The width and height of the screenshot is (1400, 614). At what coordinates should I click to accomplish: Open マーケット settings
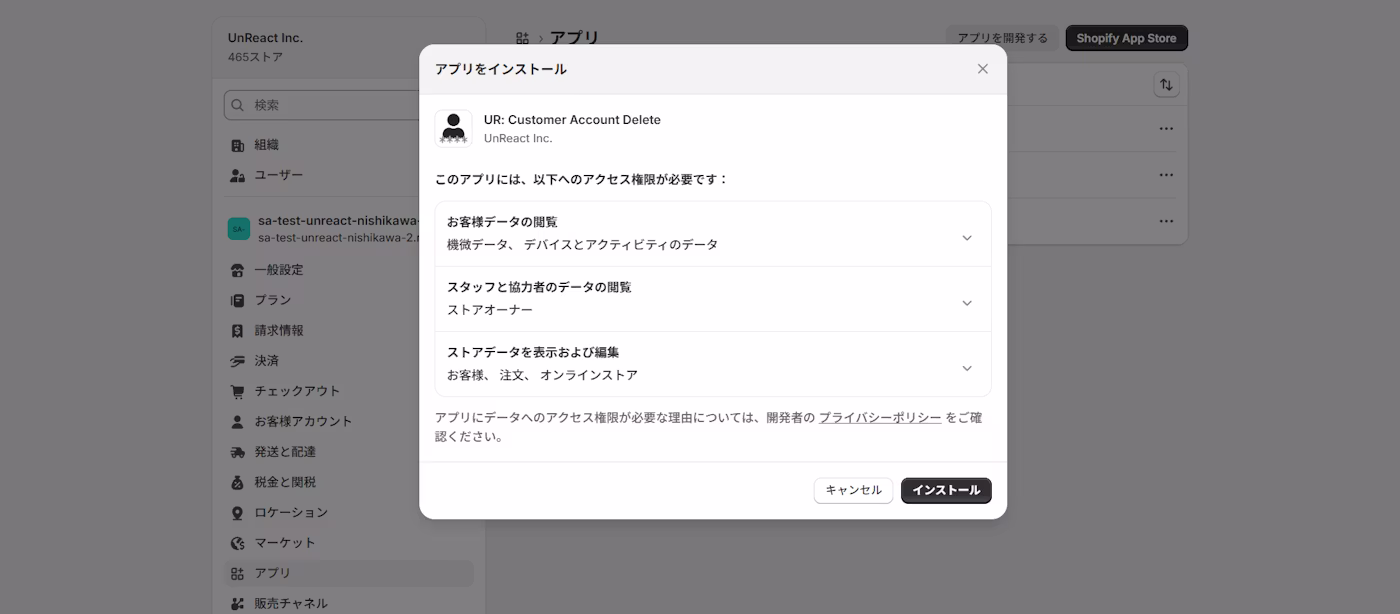click(x=348, y=543)
